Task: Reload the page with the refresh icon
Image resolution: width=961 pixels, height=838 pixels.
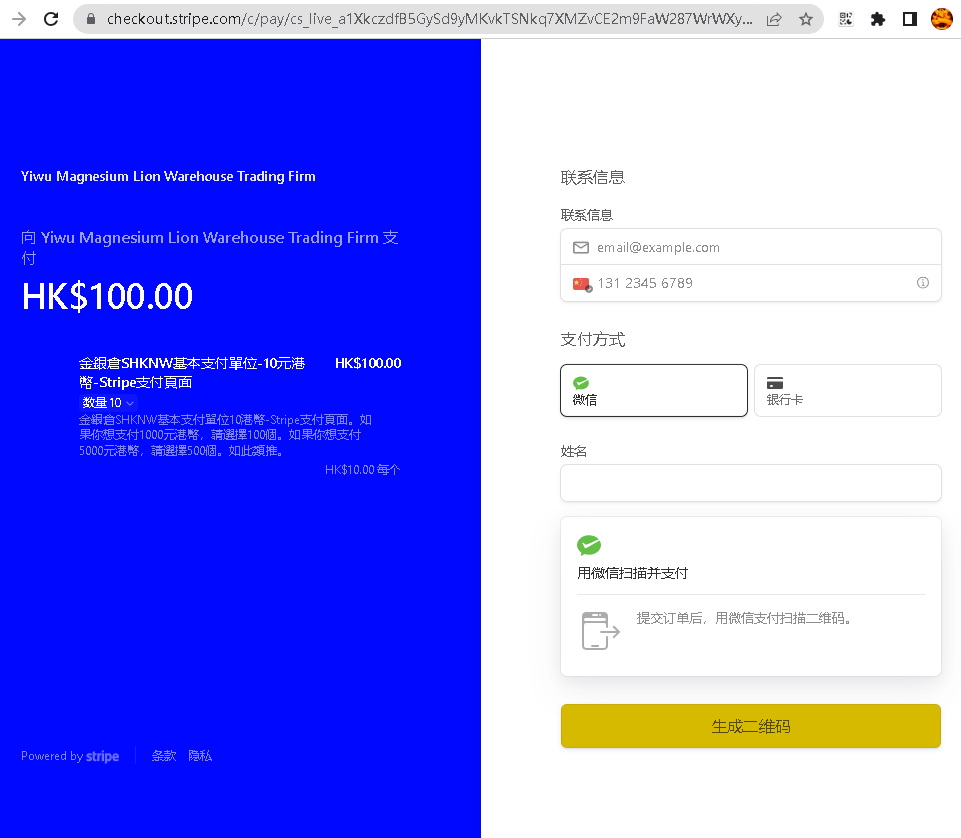Action: pyautogui.click(x=51, y=19)
